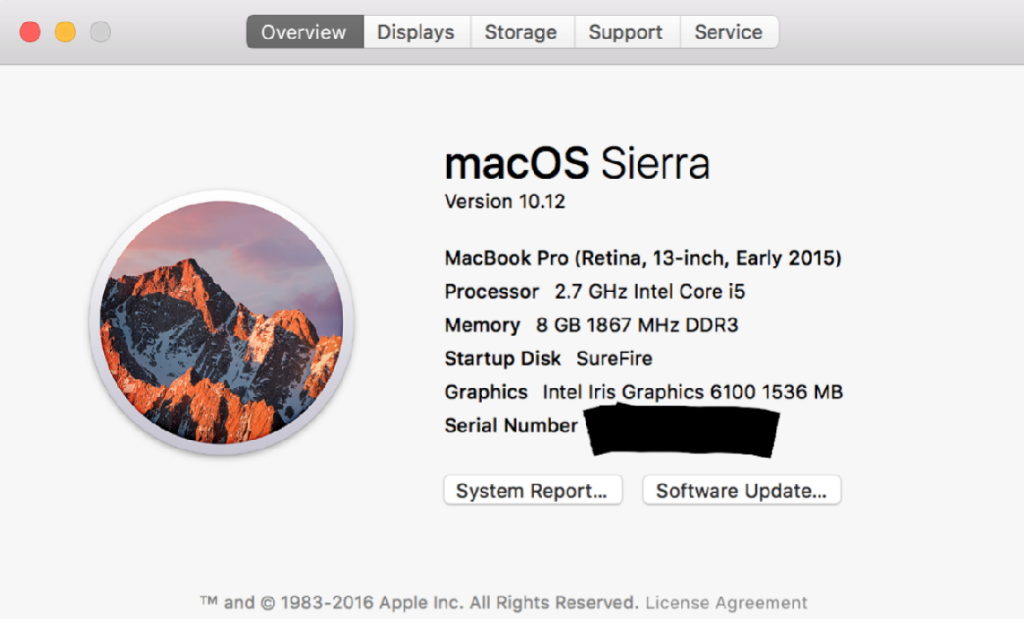Image resolution: width=1024 pixels, height=619 pixels.
Task: Open the License Agreement link
Action: tap(726, 603)
